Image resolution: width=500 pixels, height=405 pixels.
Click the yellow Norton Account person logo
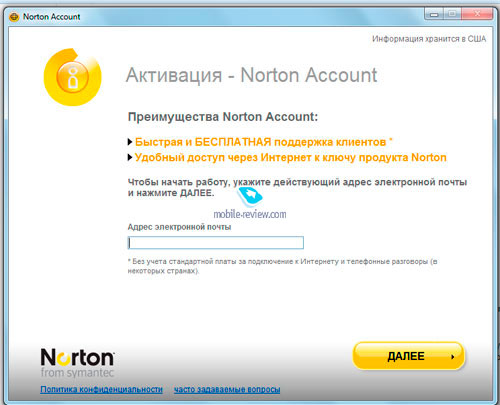click(72, 77)
